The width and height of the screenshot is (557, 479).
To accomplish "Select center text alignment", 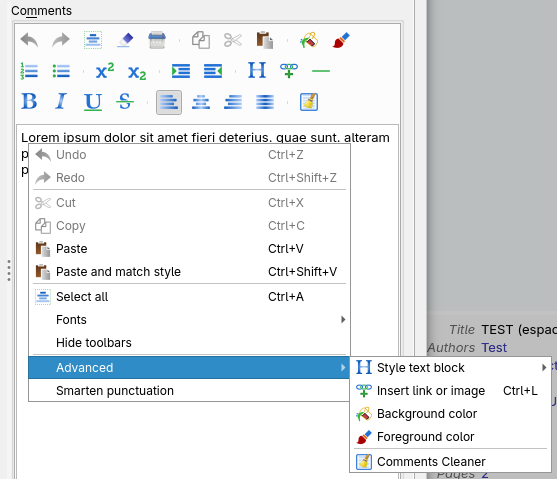I will pos(201,102).
